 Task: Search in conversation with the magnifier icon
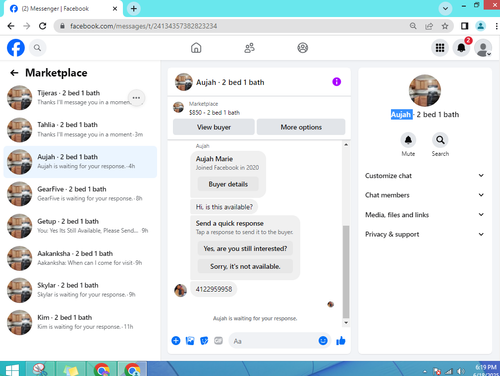coord(440,140)
